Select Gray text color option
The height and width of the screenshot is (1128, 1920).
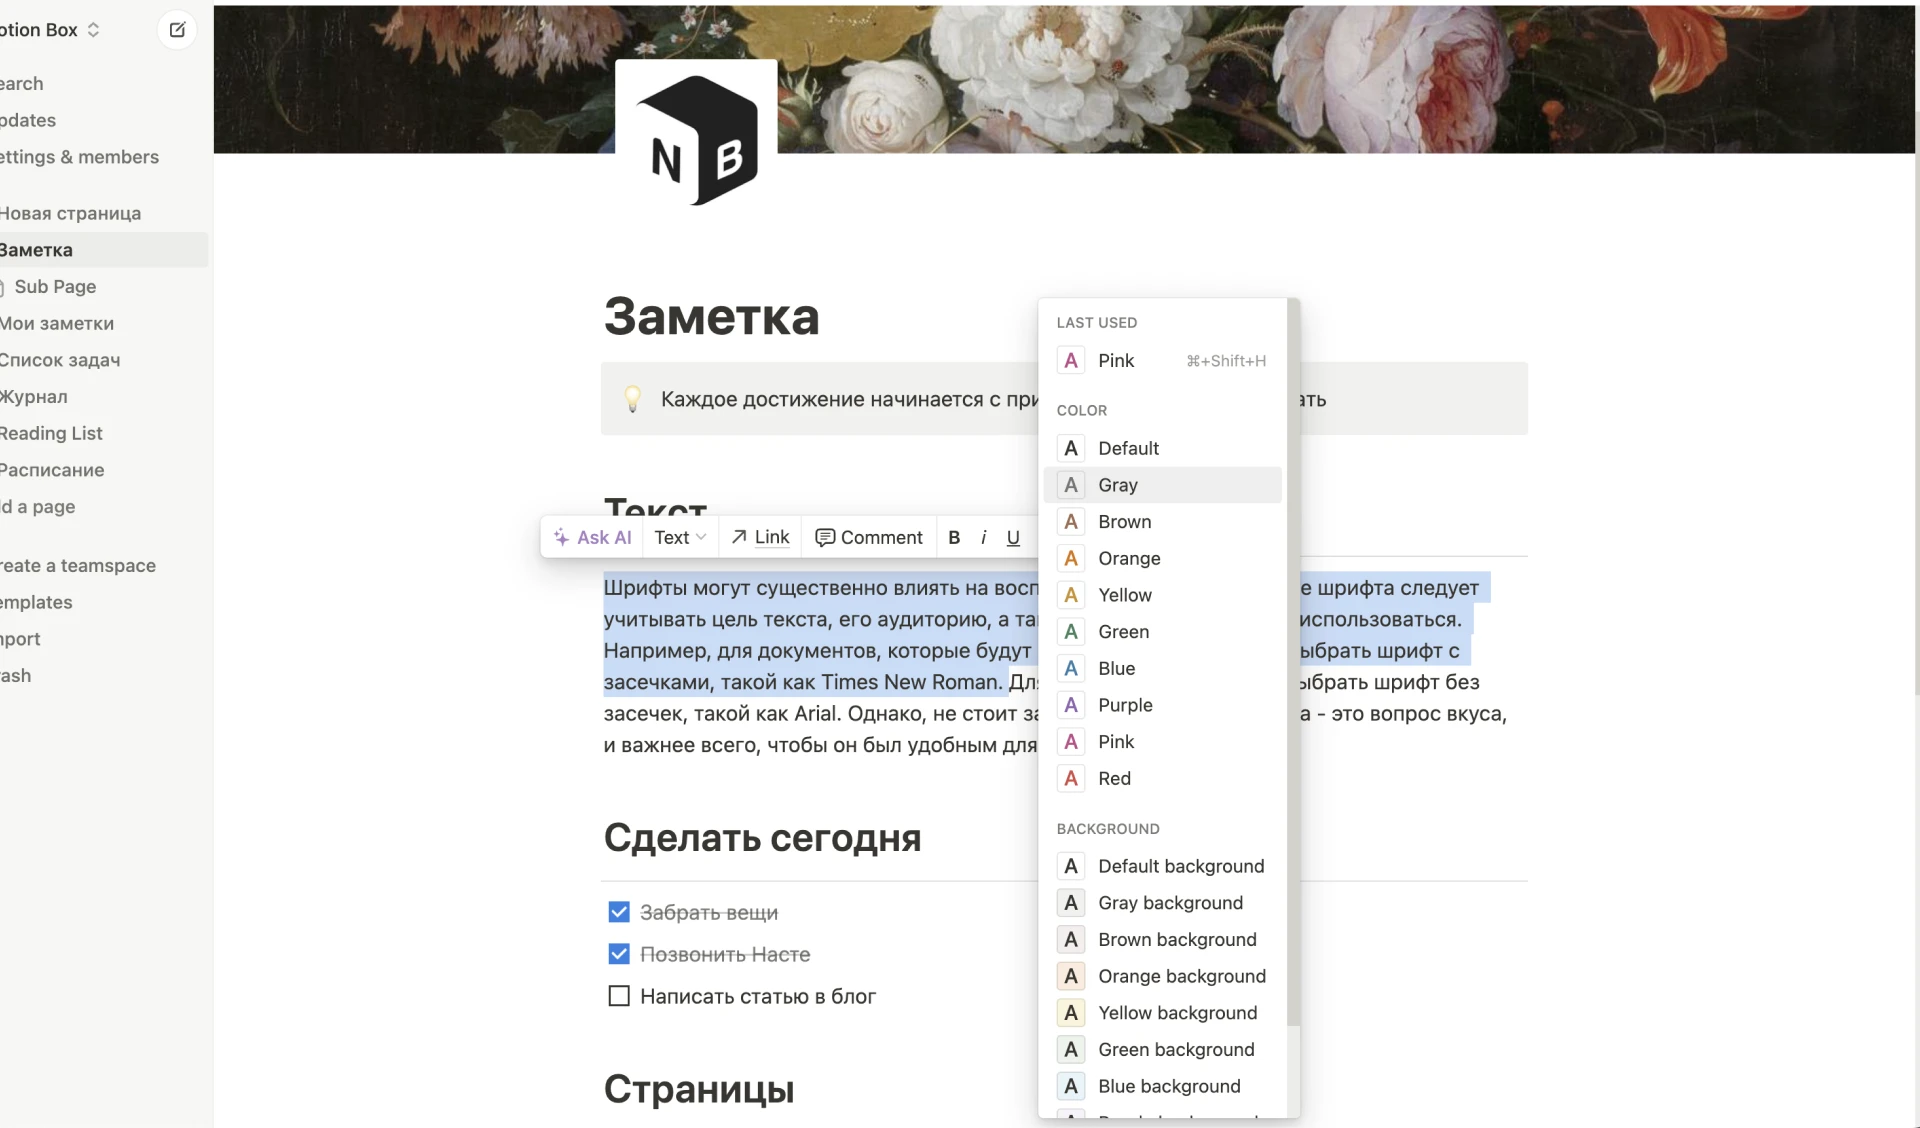[x=1163, y=483]
